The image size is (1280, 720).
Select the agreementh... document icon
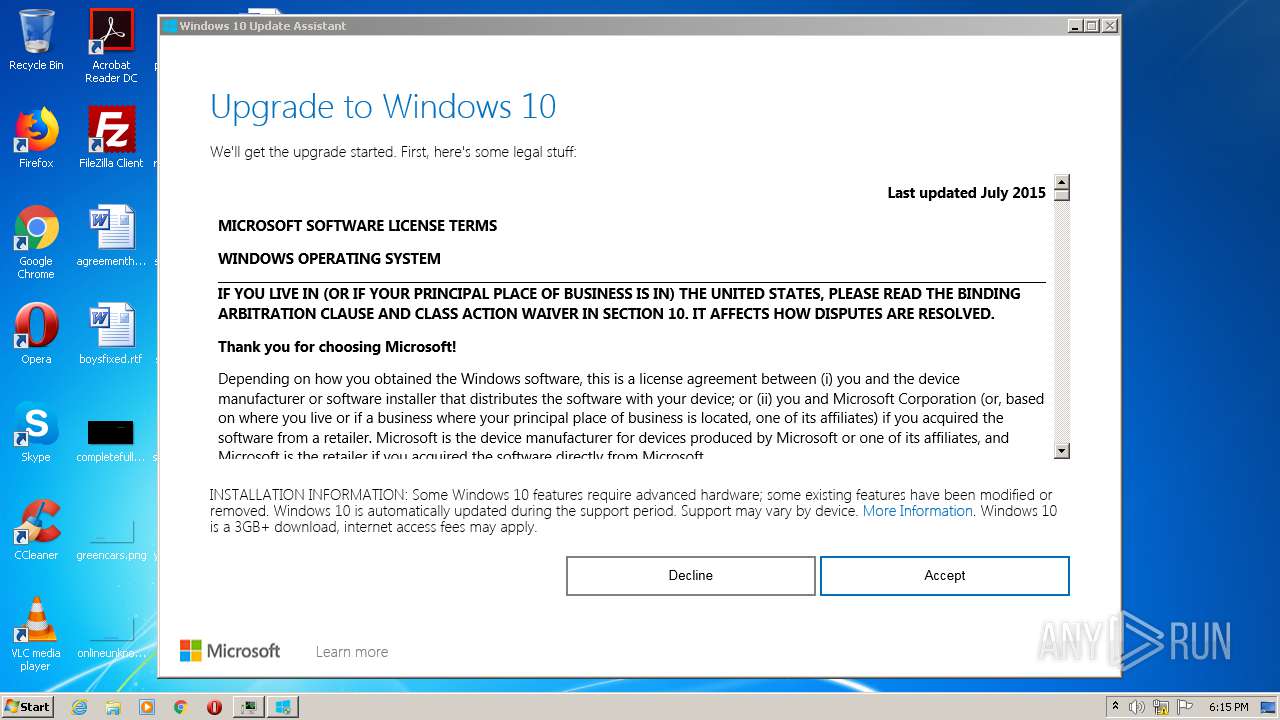pyautogui.click(x=111, y=236)
